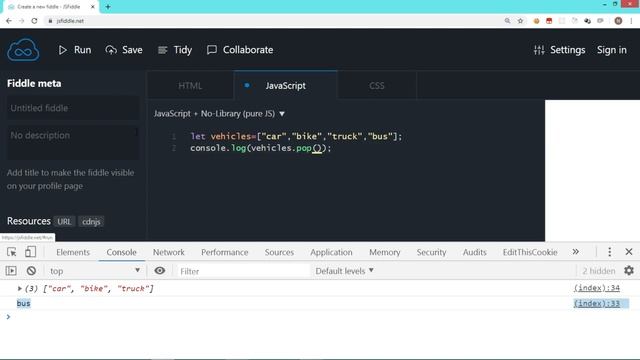
Task: Add a resource by URL
Action: (x=64, y=222)
